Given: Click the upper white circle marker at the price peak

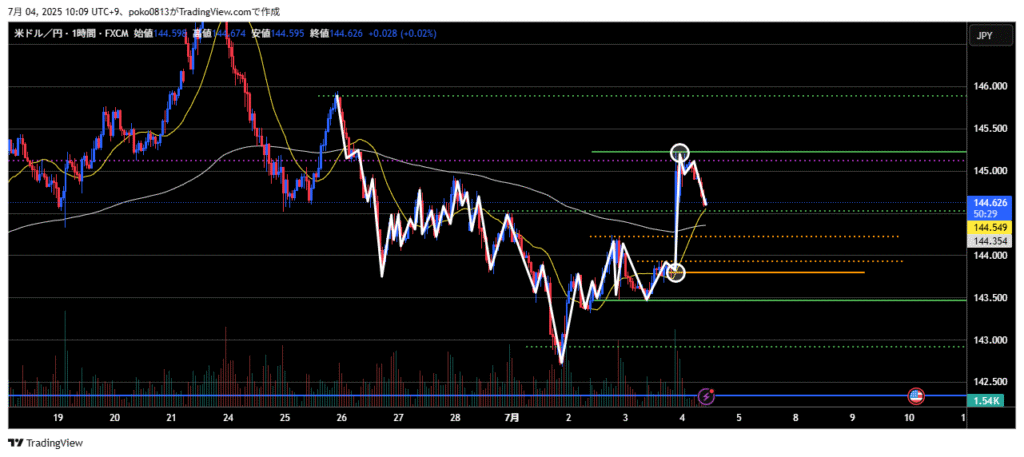Looking at the screenshot, I should pyautogui.click(x=680, y=152).
